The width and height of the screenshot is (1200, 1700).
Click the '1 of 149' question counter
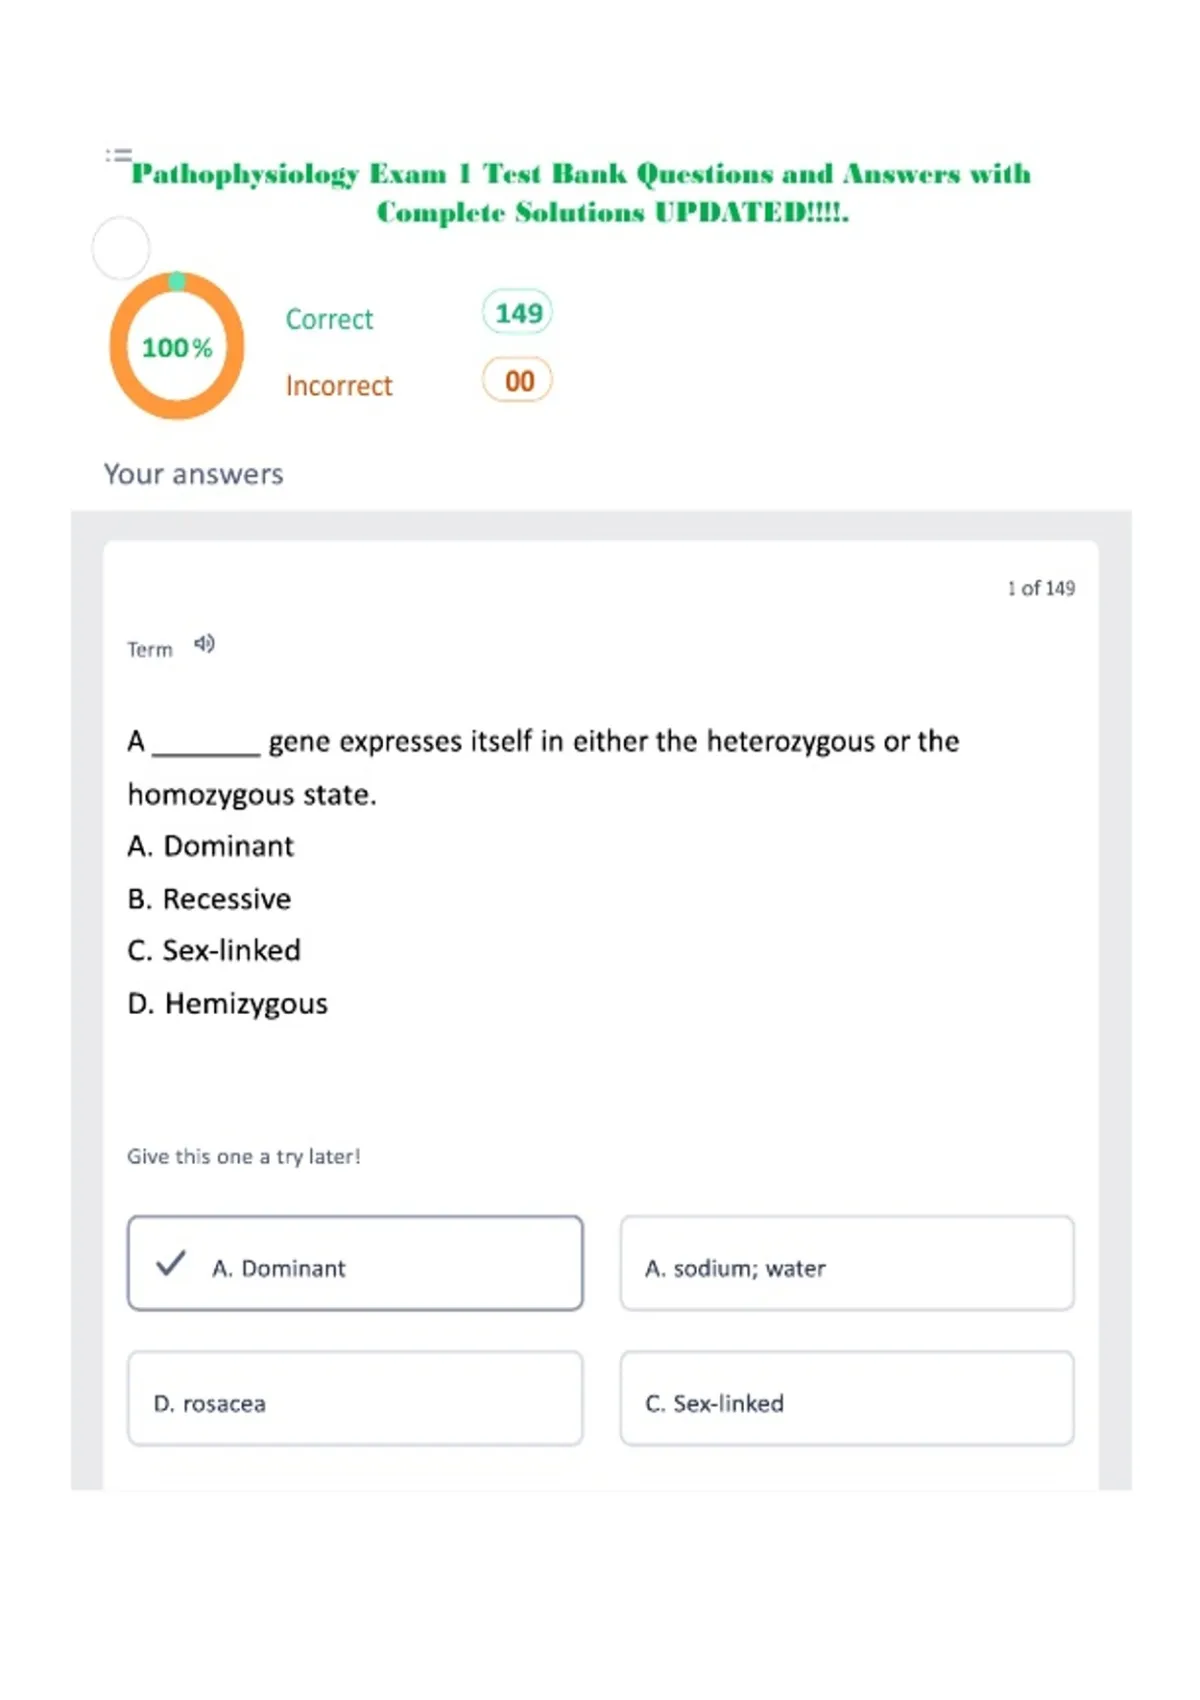pyautogui.click(x=1041, y=588)
